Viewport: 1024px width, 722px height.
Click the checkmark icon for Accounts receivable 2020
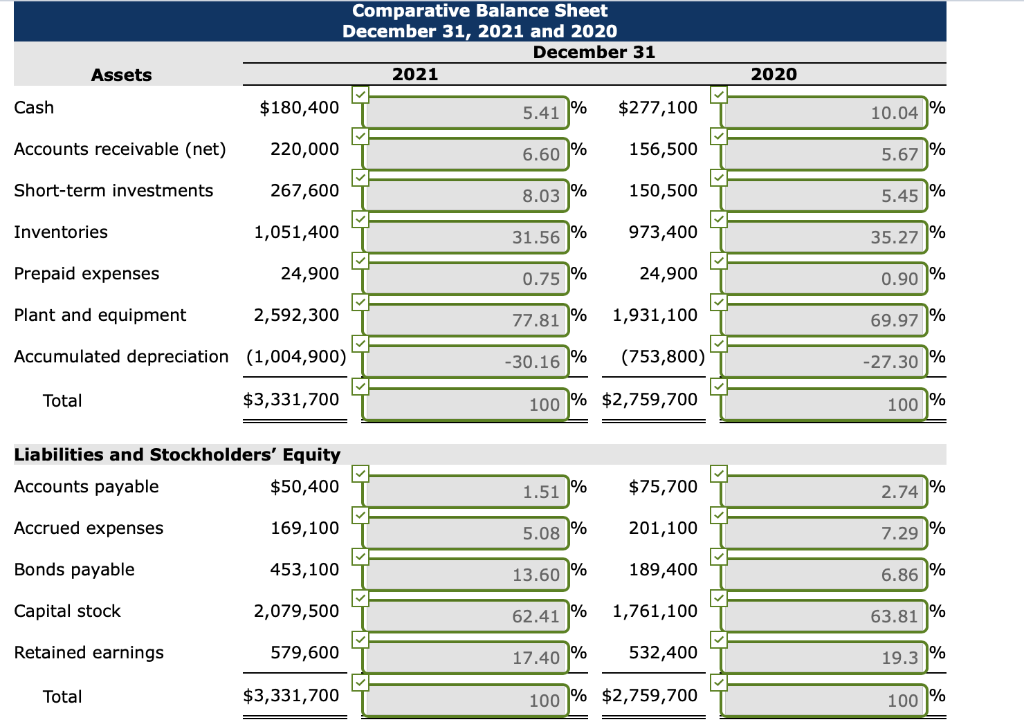[718, 137]
